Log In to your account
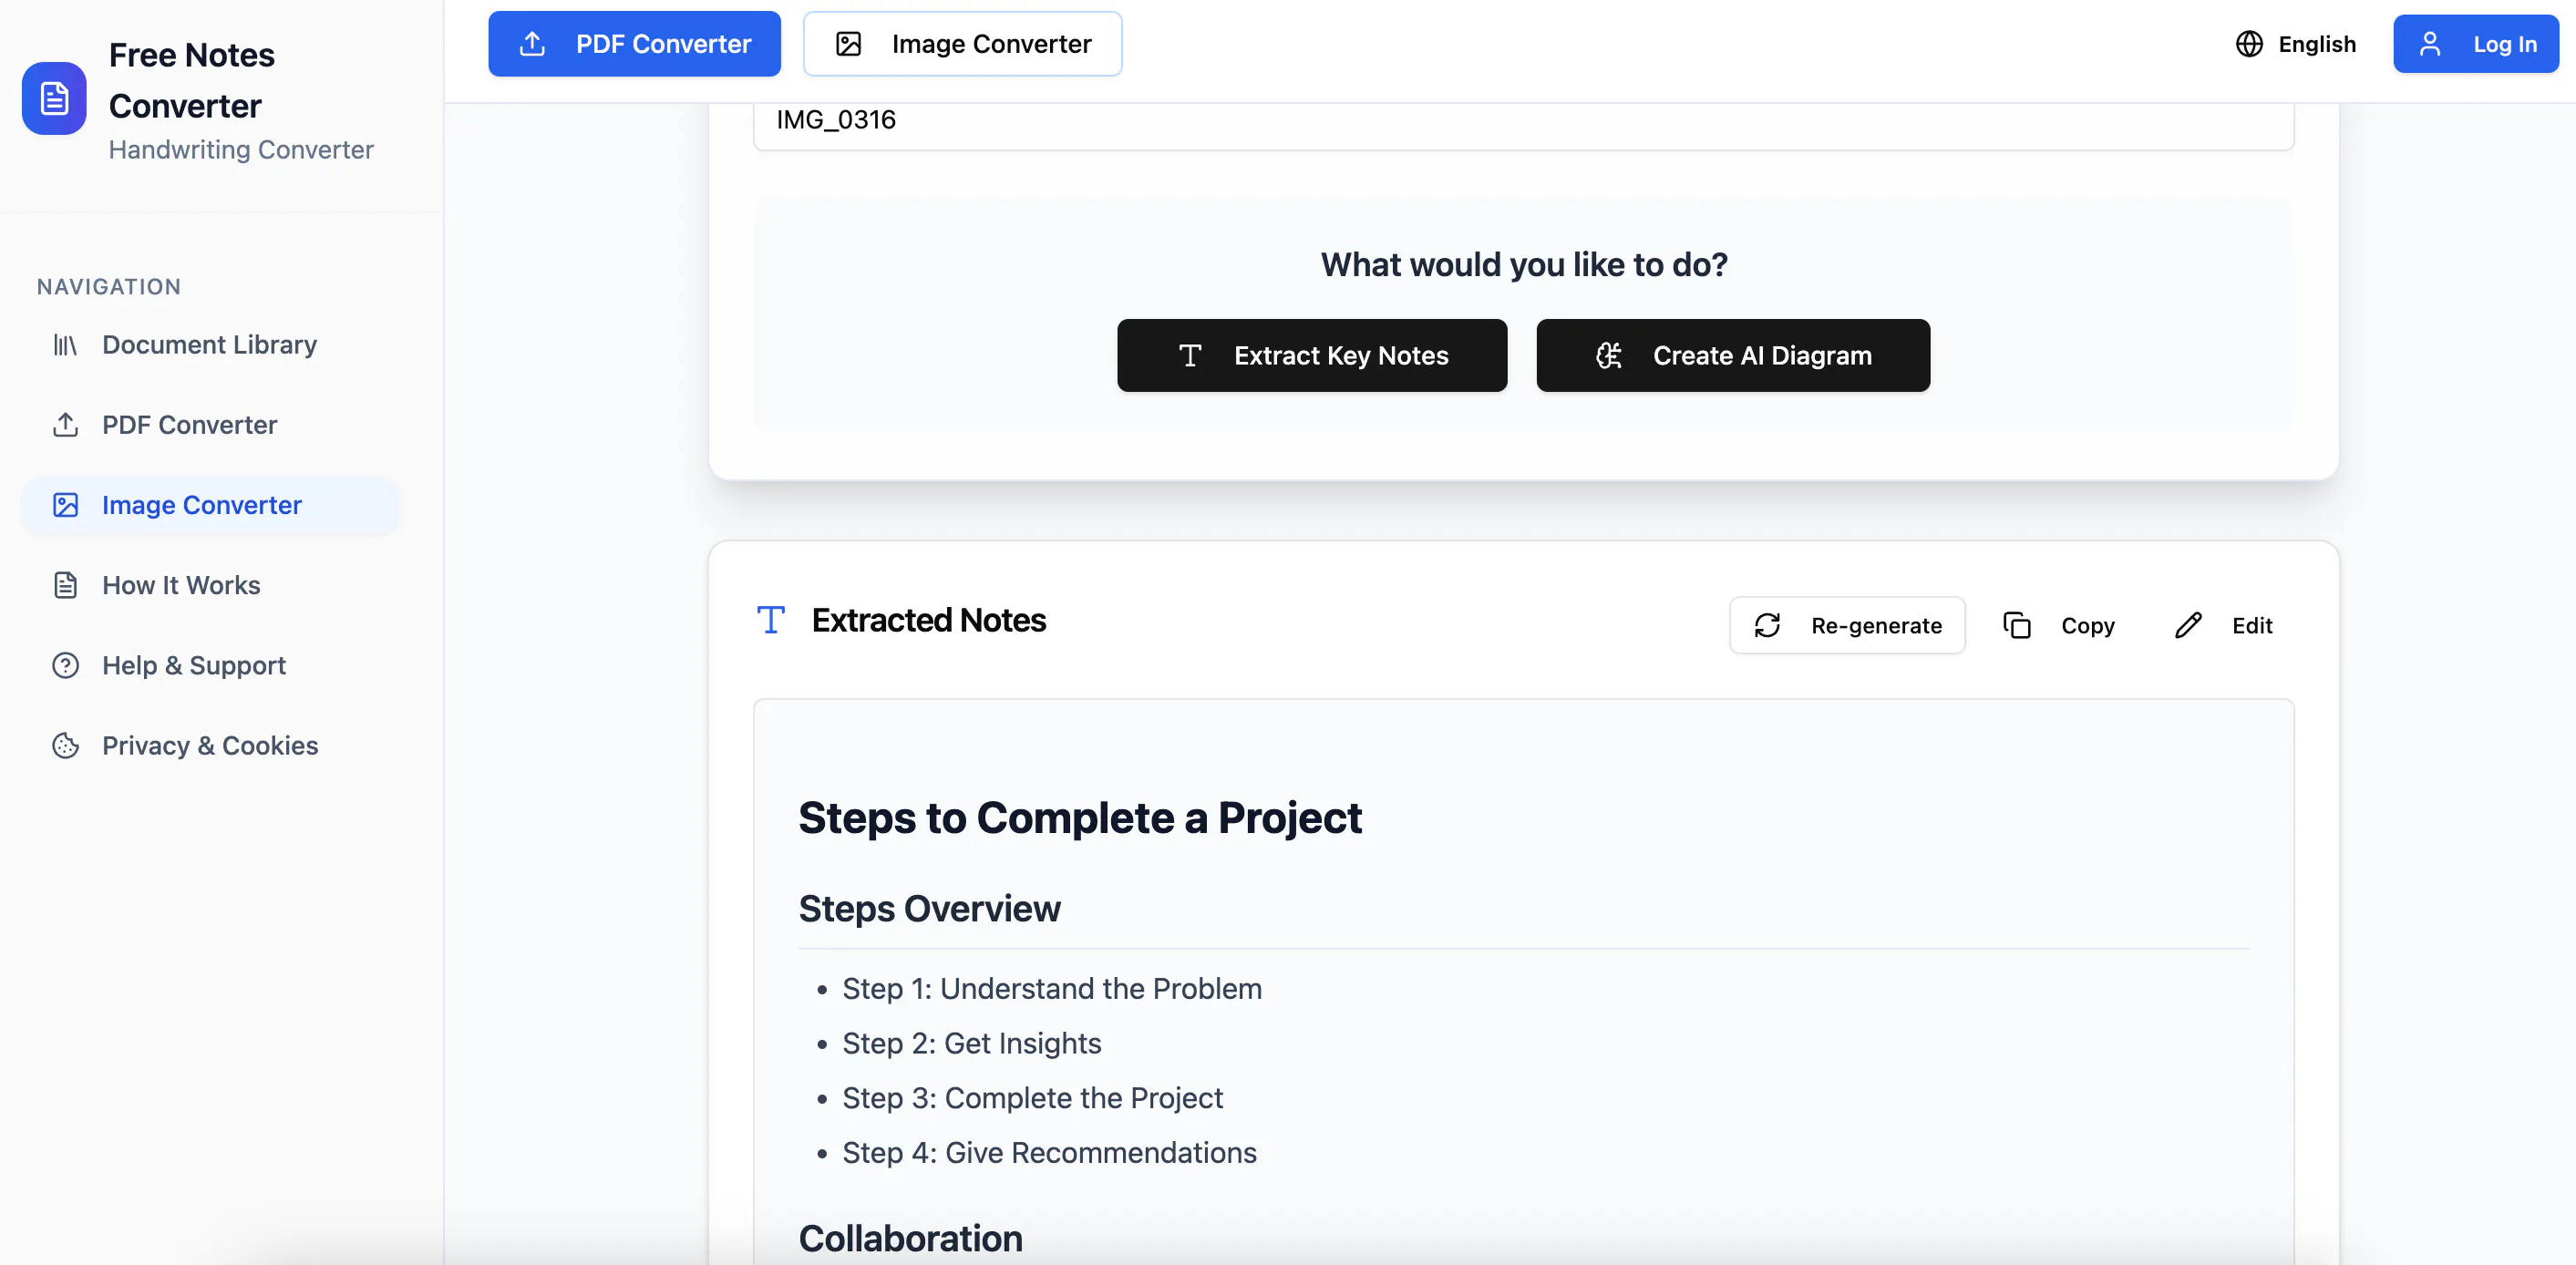Image resolution: width=2576 pixels, height=1265 pixels. (x=2476, y=44)
